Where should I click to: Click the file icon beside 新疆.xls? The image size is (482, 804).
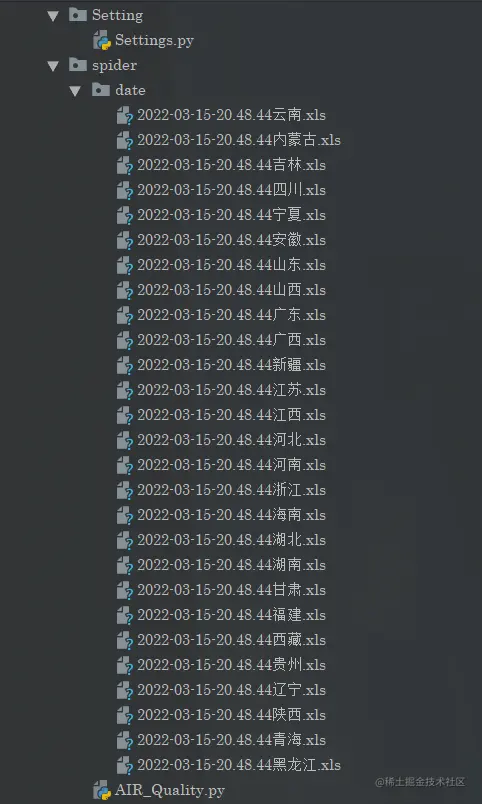click(125, 365)
